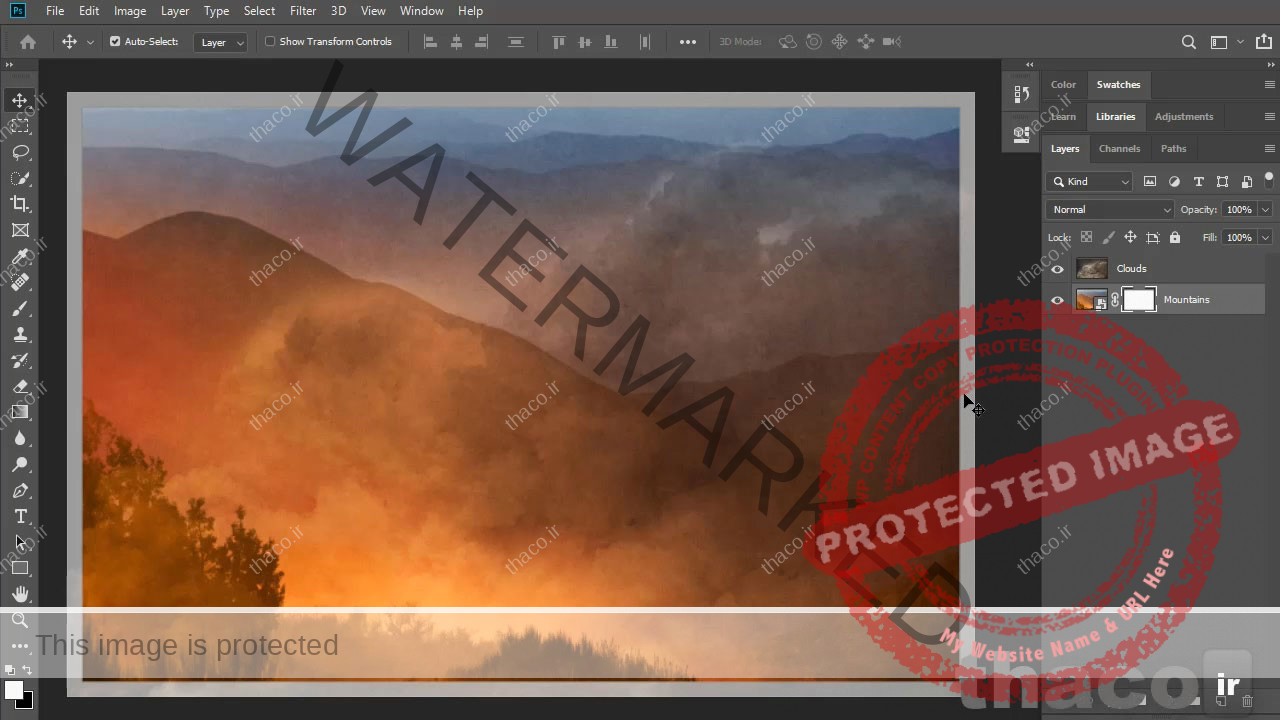Select the Gradient tool
This screenshot has height=720, width=1280.
tap(20, 412)
